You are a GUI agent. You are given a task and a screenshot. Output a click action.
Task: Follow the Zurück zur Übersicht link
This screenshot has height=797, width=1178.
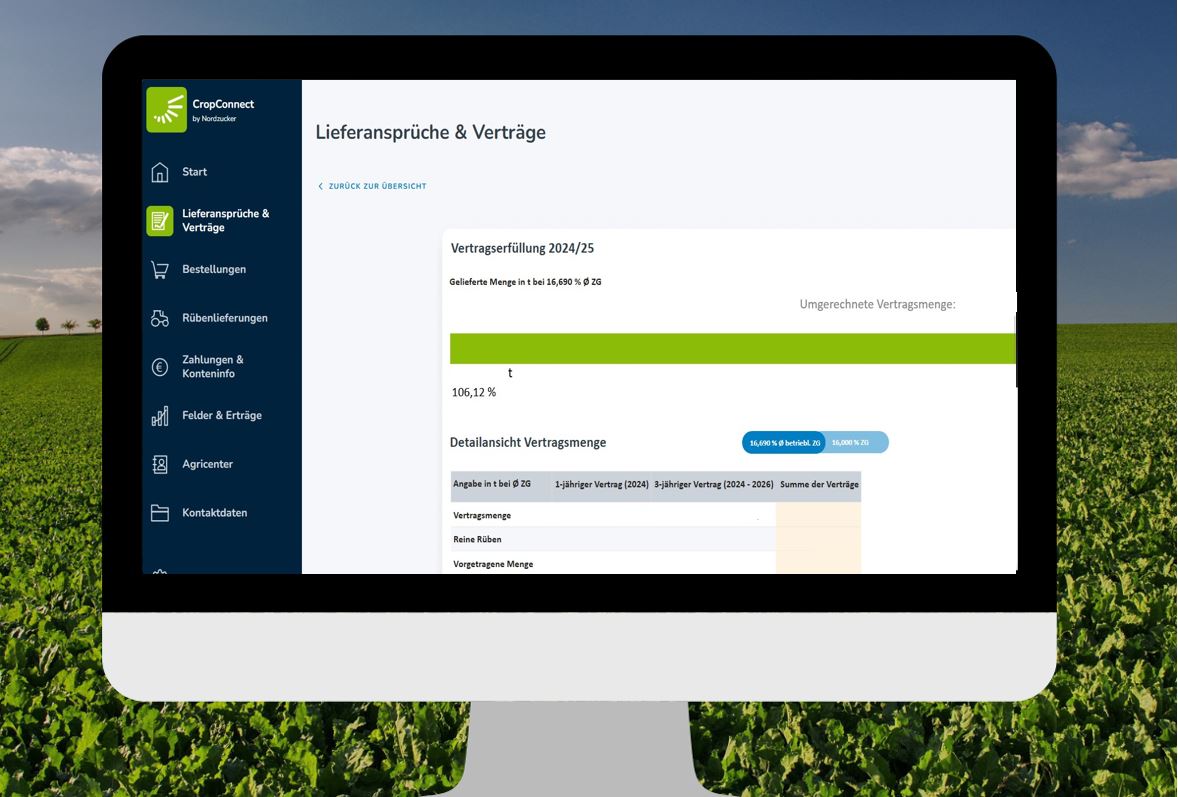click(x=377, y=186)
